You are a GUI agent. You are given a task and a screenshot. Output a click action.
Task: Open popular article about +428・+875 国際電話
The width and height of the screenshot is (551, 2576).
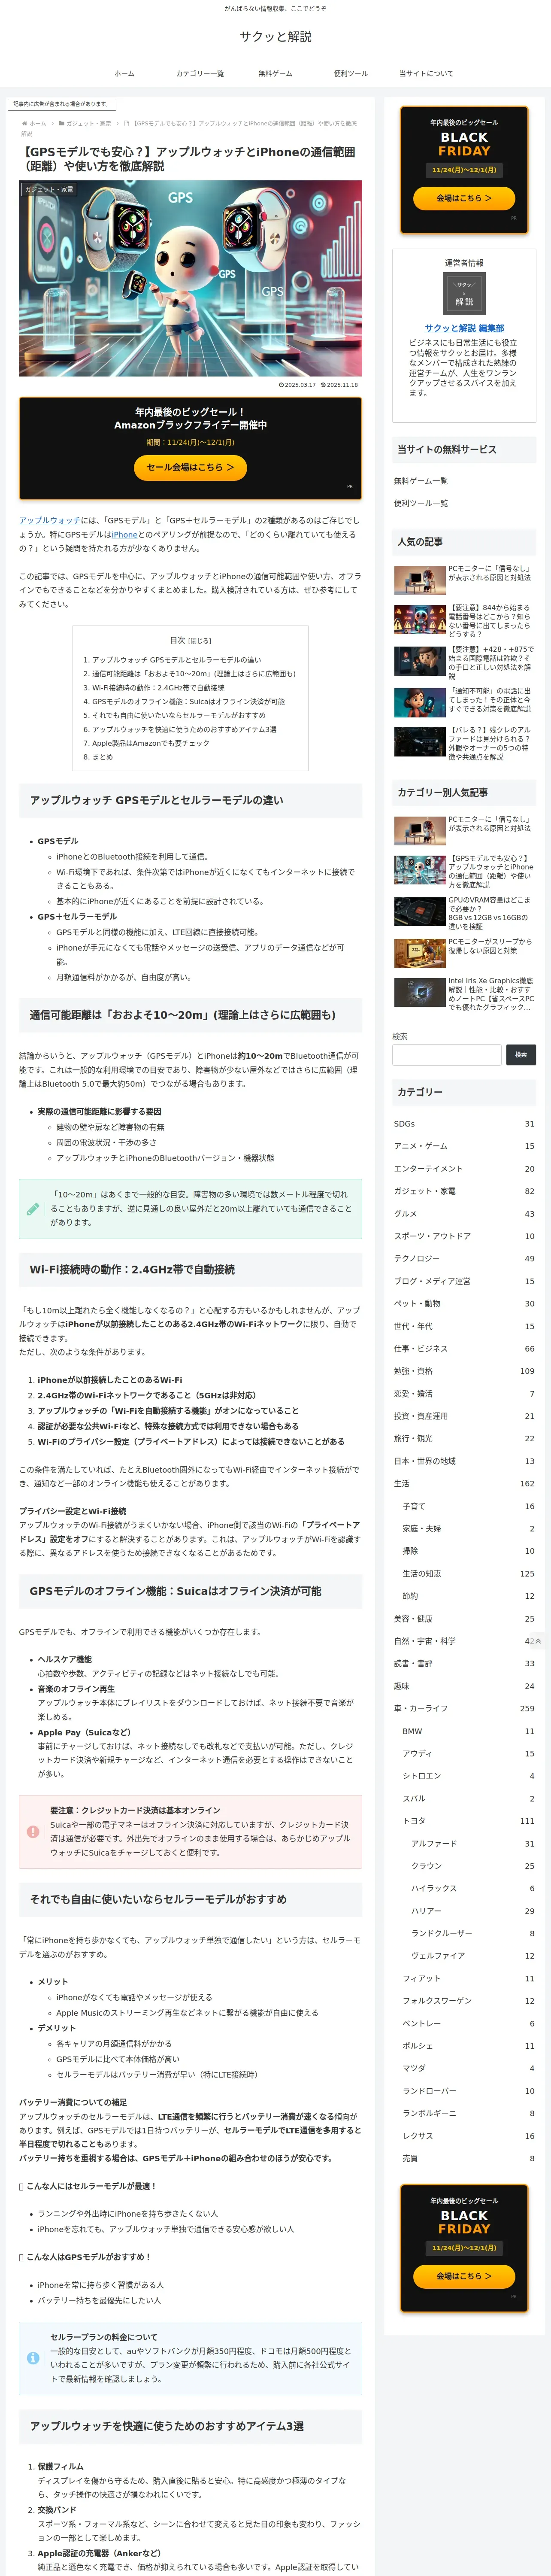(464, 662)
